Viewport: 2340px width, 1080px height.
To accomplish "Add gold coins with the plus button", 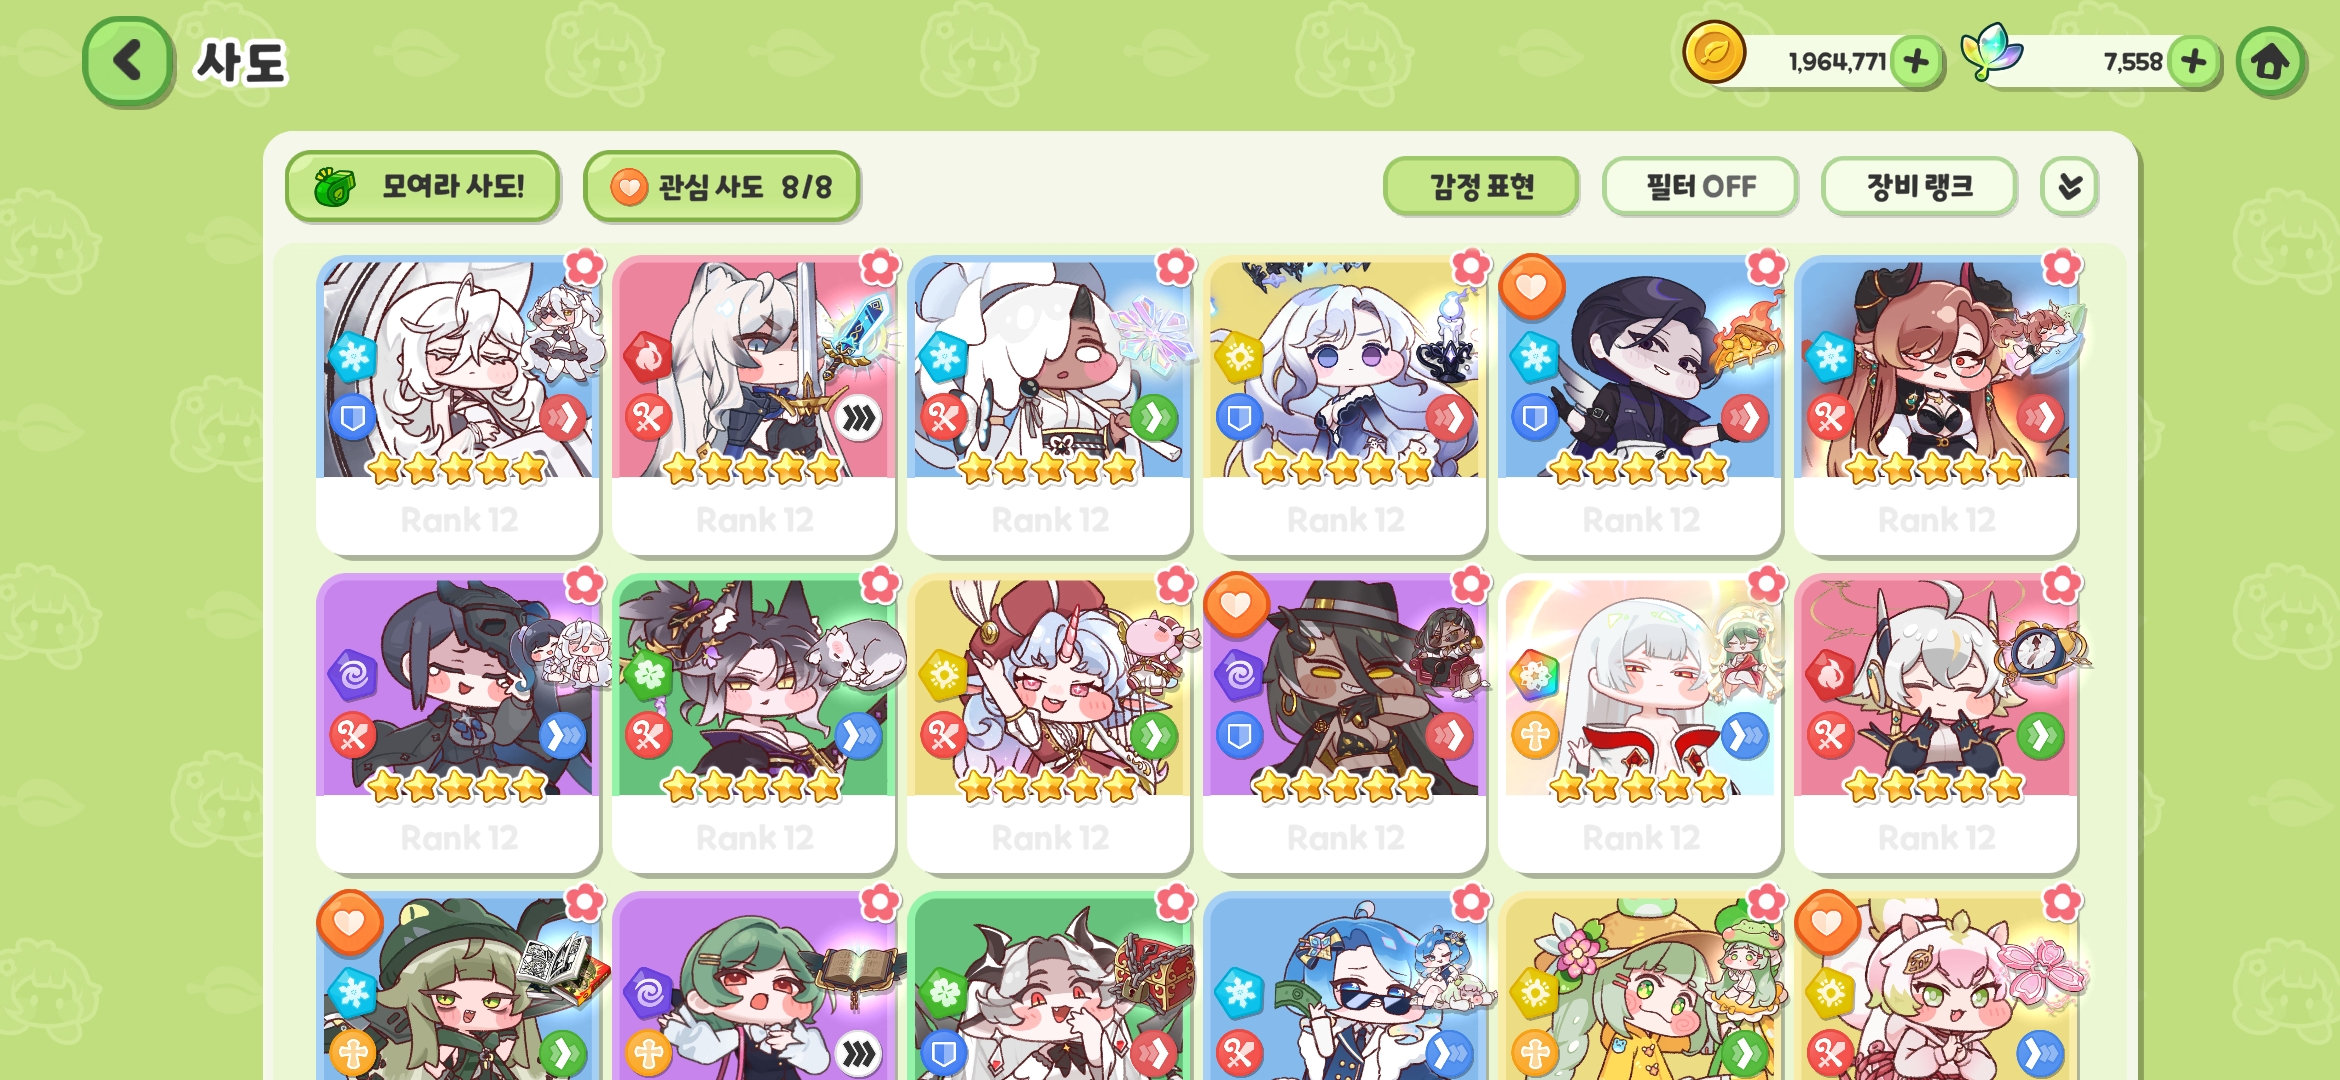I will 1916,62.
